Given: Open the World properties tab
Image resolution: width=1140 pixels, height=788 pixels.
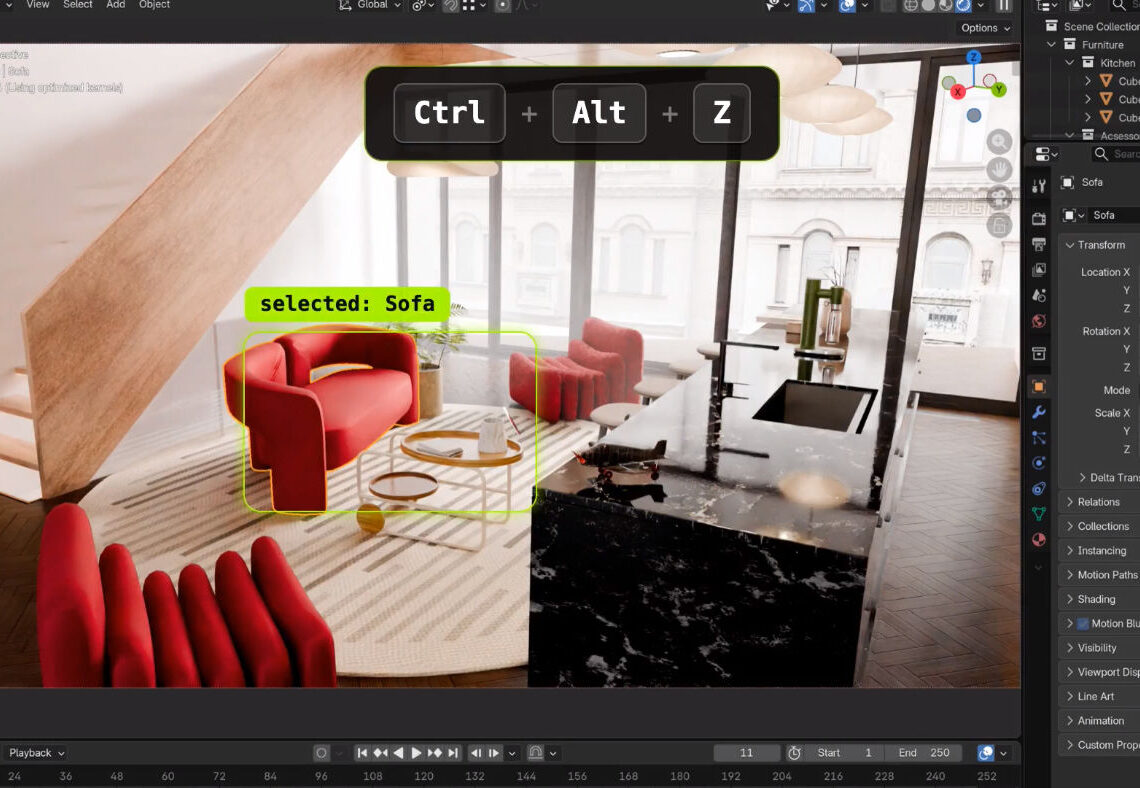Looking at the screenshot, I should click(x=1039, y=321).
